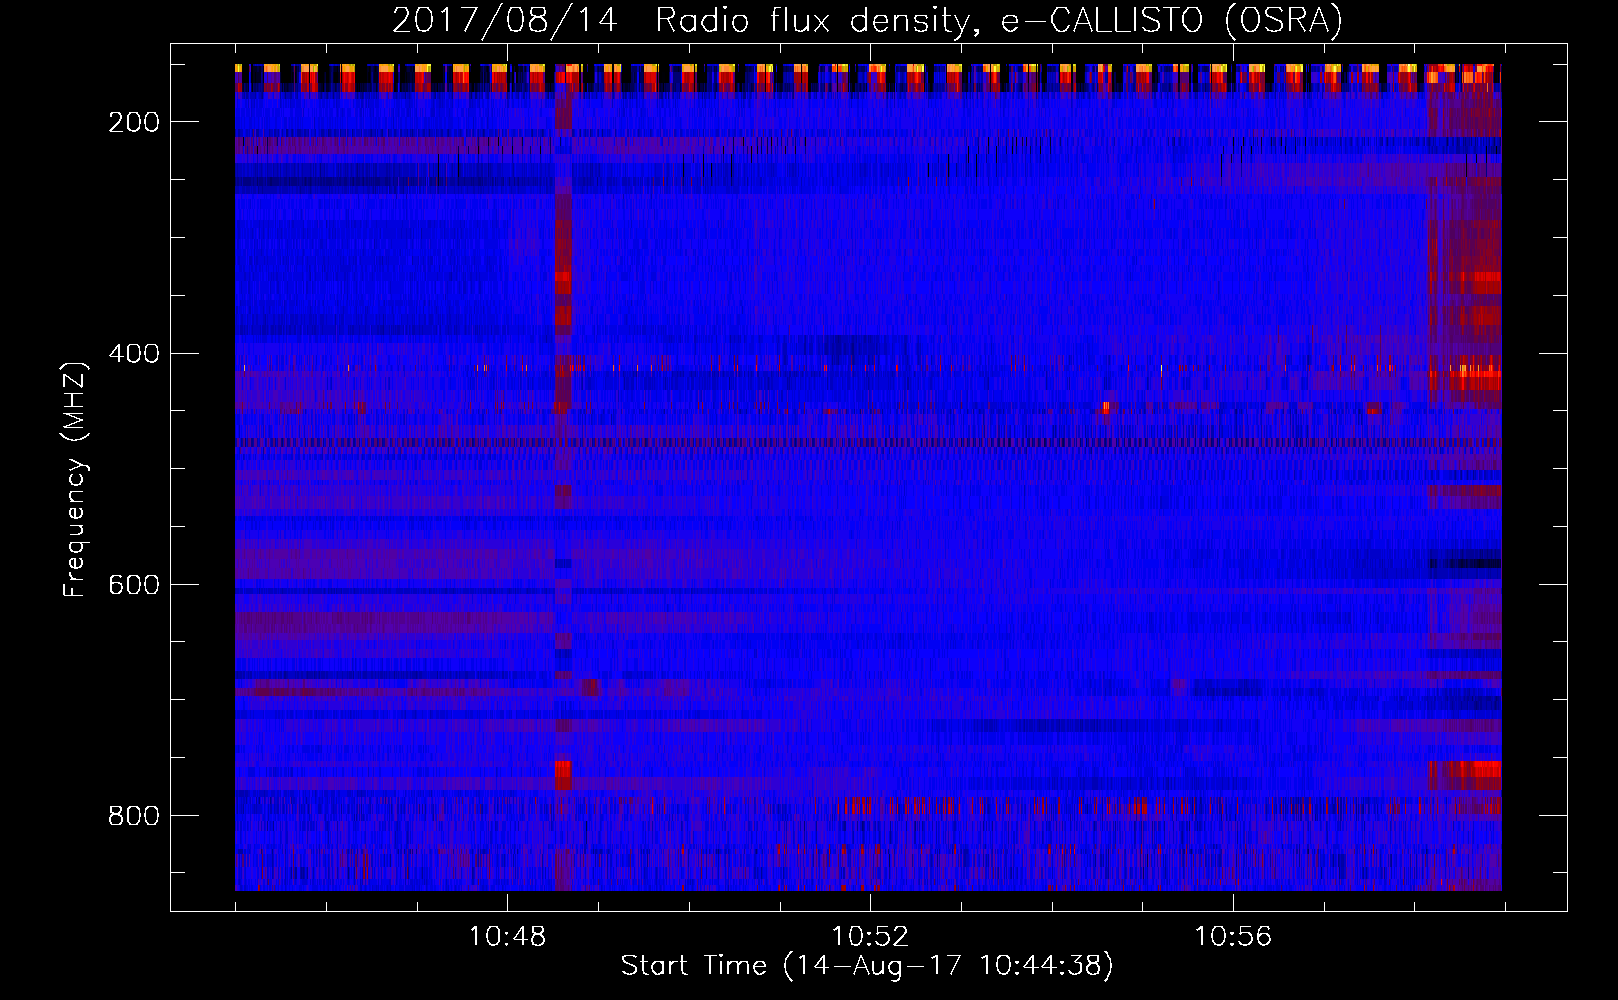This screenshot has width=1618, height=1000.
Task: Click the '10:48' time tick label
Action: click(x=507, y=937)
